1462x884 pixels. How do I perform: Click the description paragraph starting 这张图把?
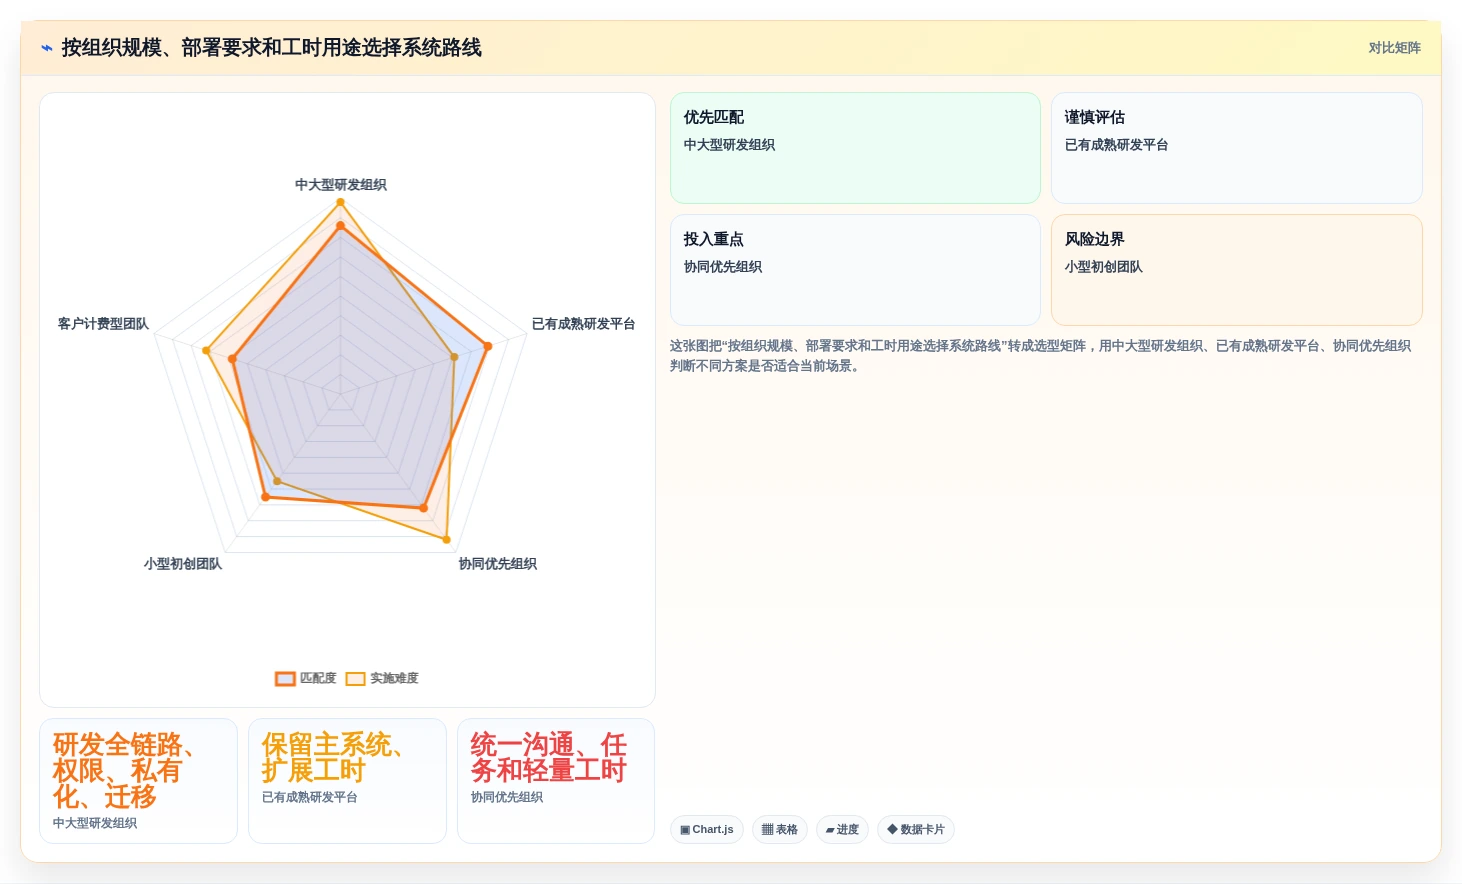tap(1040, 356)
